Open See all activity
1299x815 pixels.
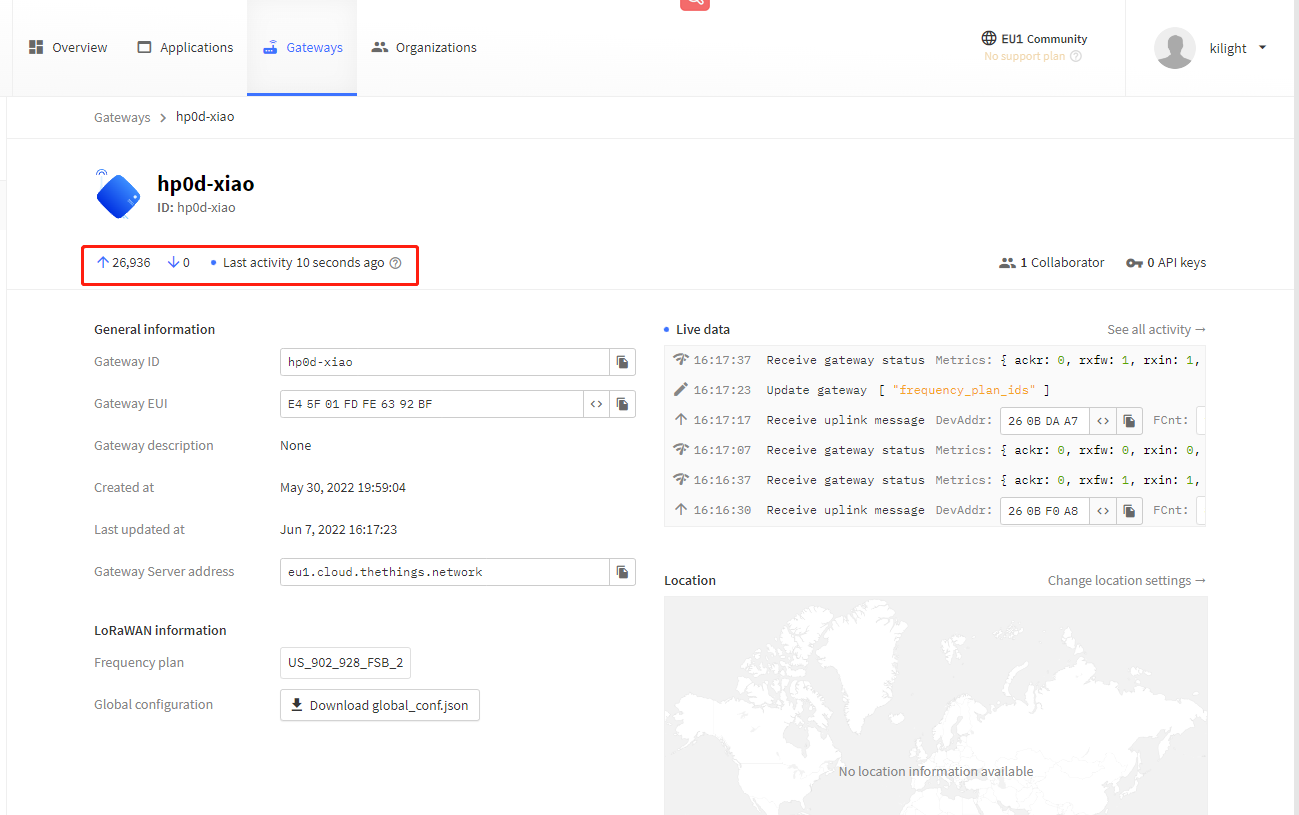coord(1156,329)
